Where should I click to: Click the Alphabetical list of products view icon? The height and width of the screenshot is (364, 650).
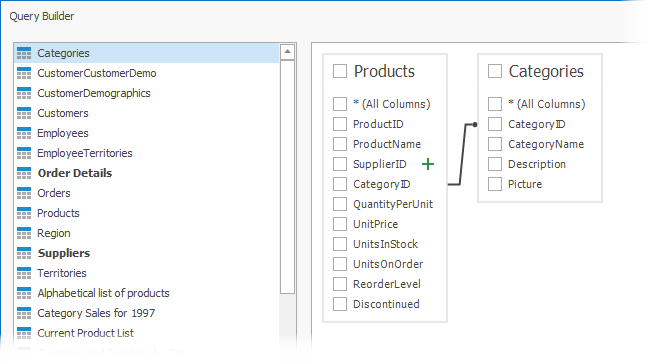tap(24, 293)
